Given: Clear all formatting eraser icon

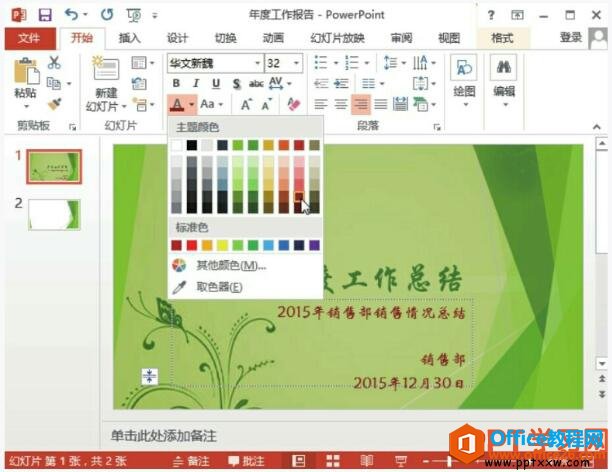Looking at the screenshot, I should tap(294, 104).
